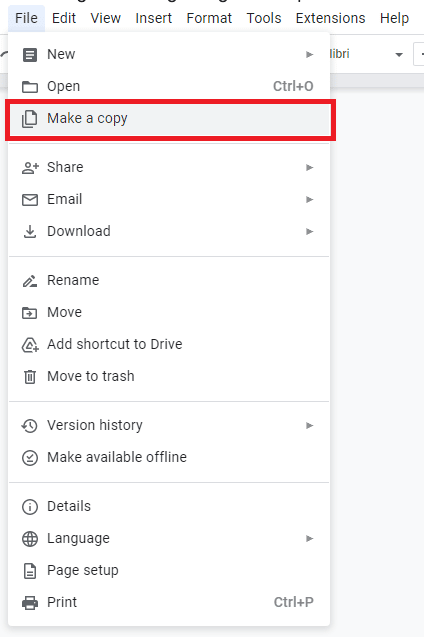The height and width of the screenshot is (637, 424).
Task: Choose Add shortcut to Drive
Action: [x=169, y=344]
